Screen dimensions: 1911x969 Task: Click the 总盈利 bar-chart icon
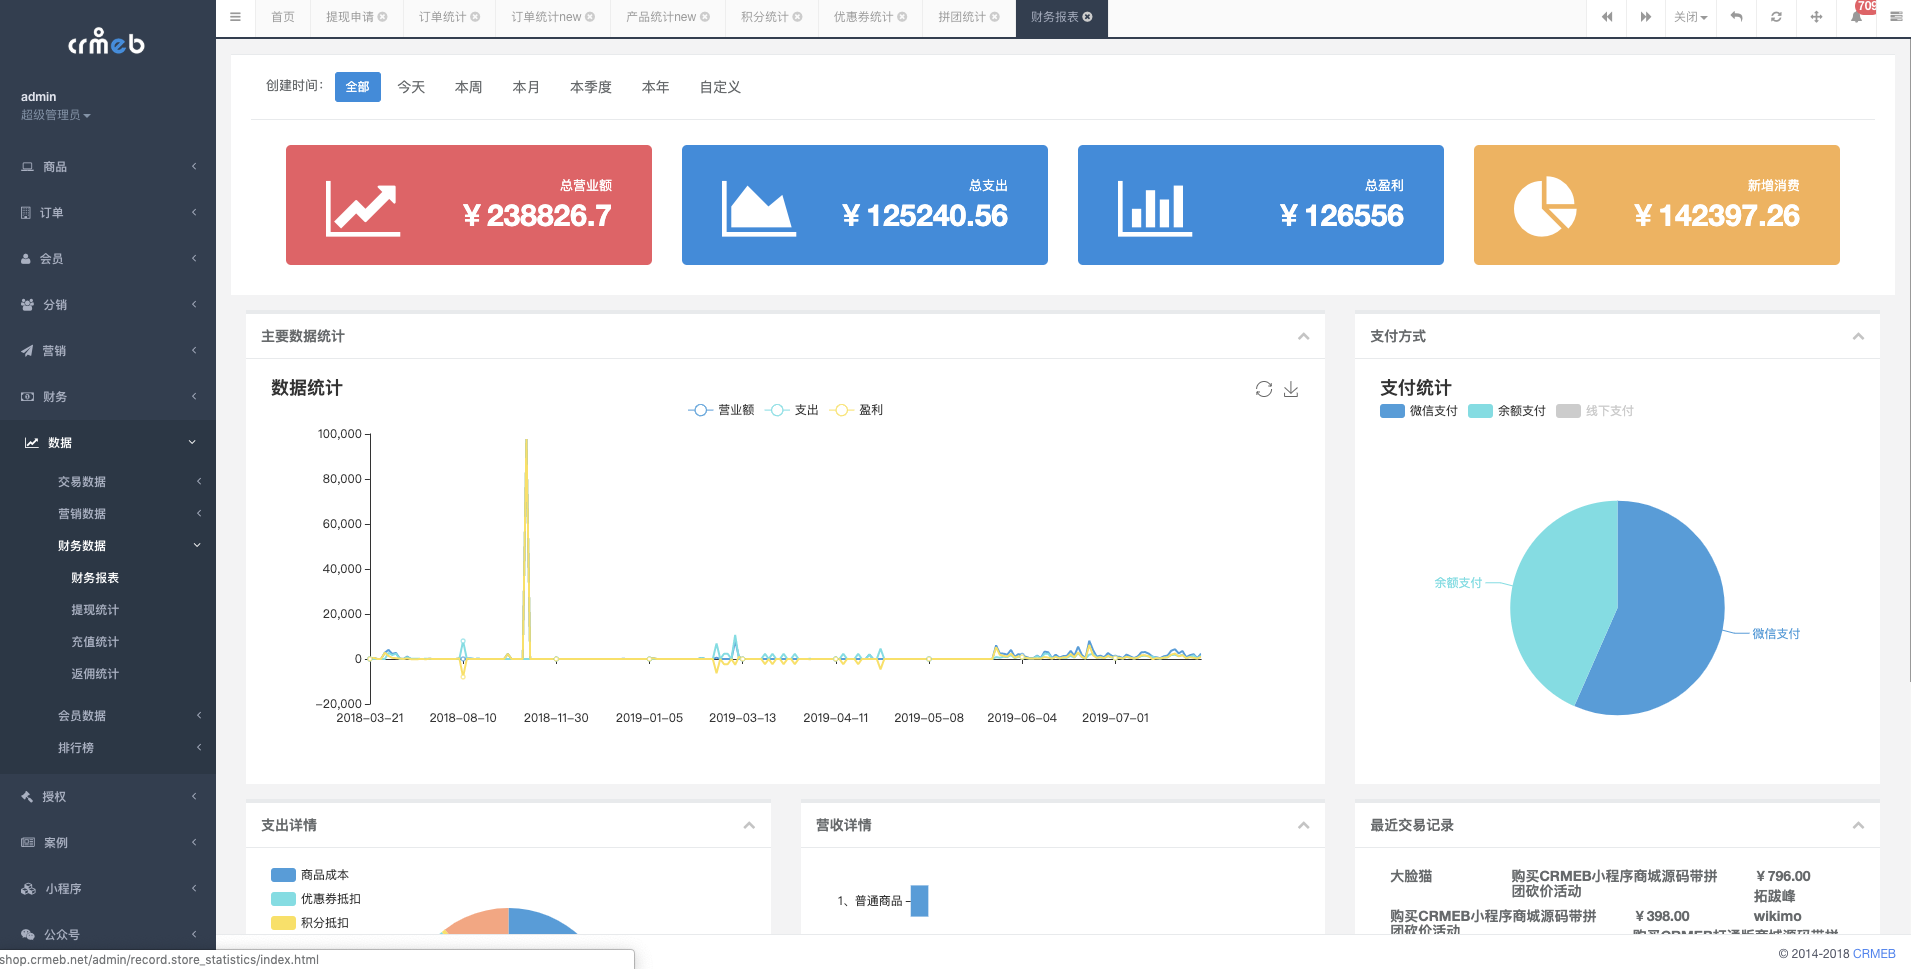(1155, 210)
